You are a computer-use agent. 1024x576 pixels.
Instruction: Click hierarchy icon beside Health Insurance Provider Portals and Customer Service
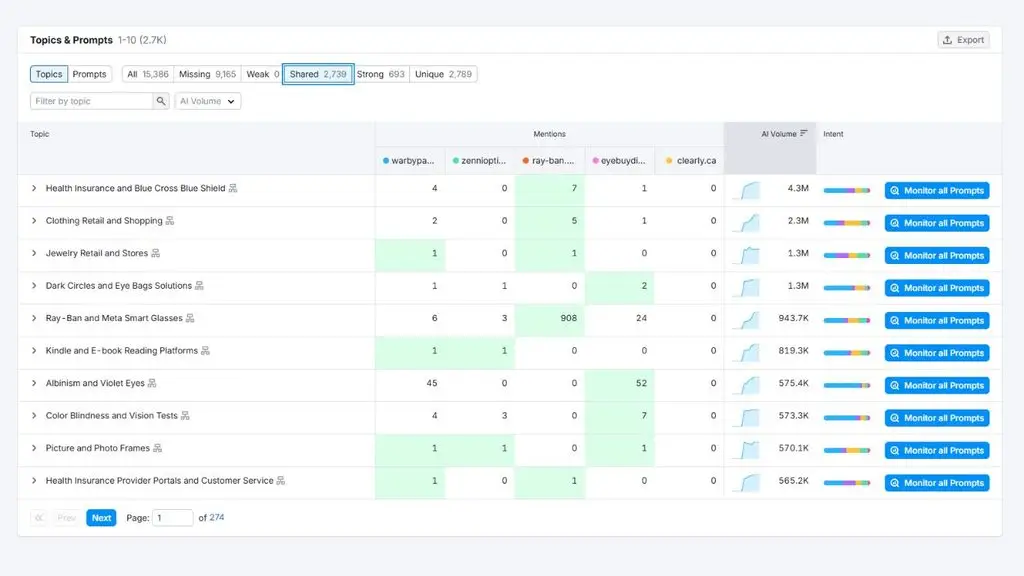(281, 481)
